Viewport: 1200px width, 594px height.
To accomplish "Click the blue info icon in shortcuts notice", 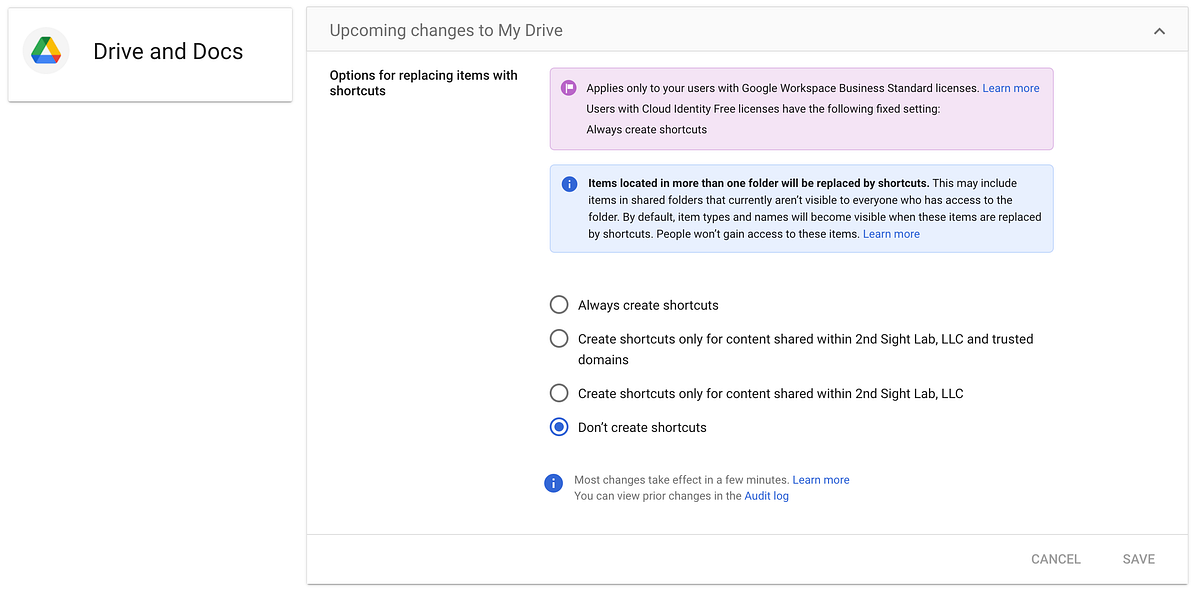I will point(569,184).
